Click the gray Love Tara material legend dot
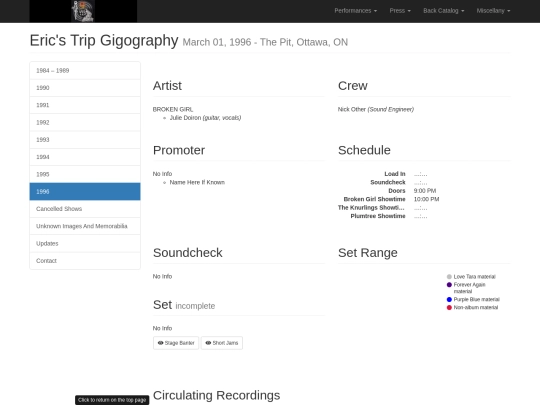540x405 pixels. 449,277
